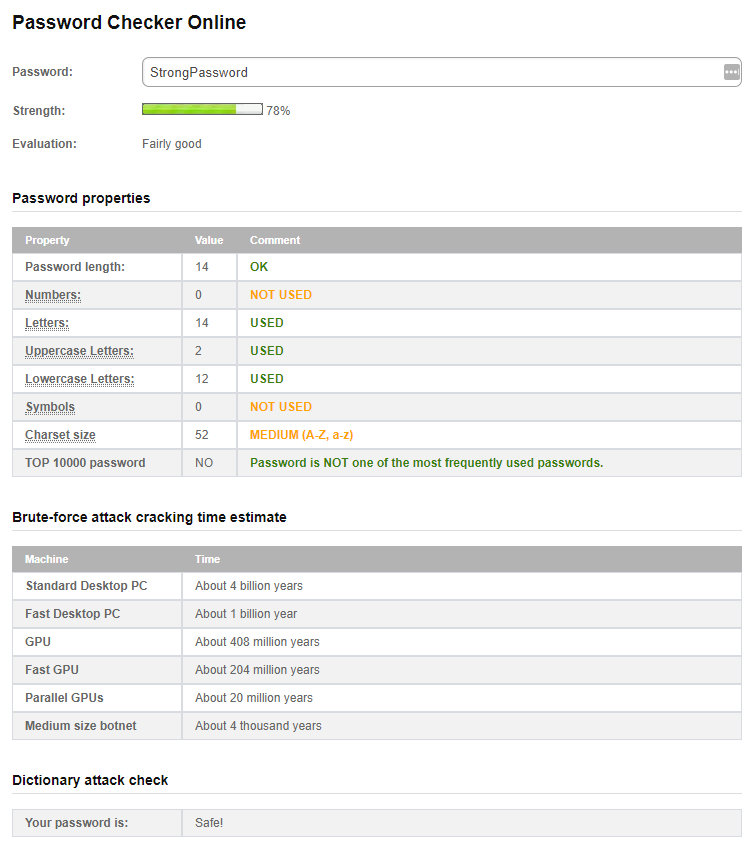This screenshot has width=751, height=850.
Task: Click the Password properties section heading
Action: (x=80, y=198)
